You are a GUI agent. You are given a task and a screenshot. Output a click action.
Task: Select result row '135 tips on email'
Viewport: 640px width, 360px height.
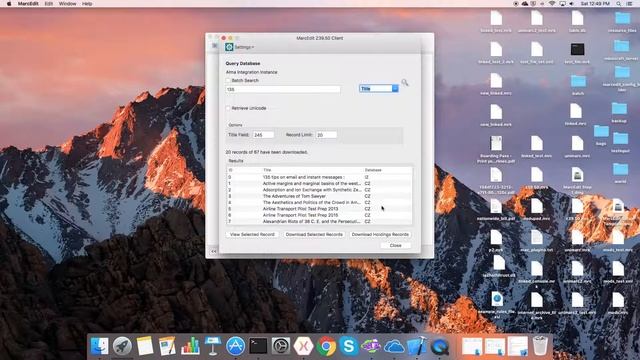click(x=319, y=177)
